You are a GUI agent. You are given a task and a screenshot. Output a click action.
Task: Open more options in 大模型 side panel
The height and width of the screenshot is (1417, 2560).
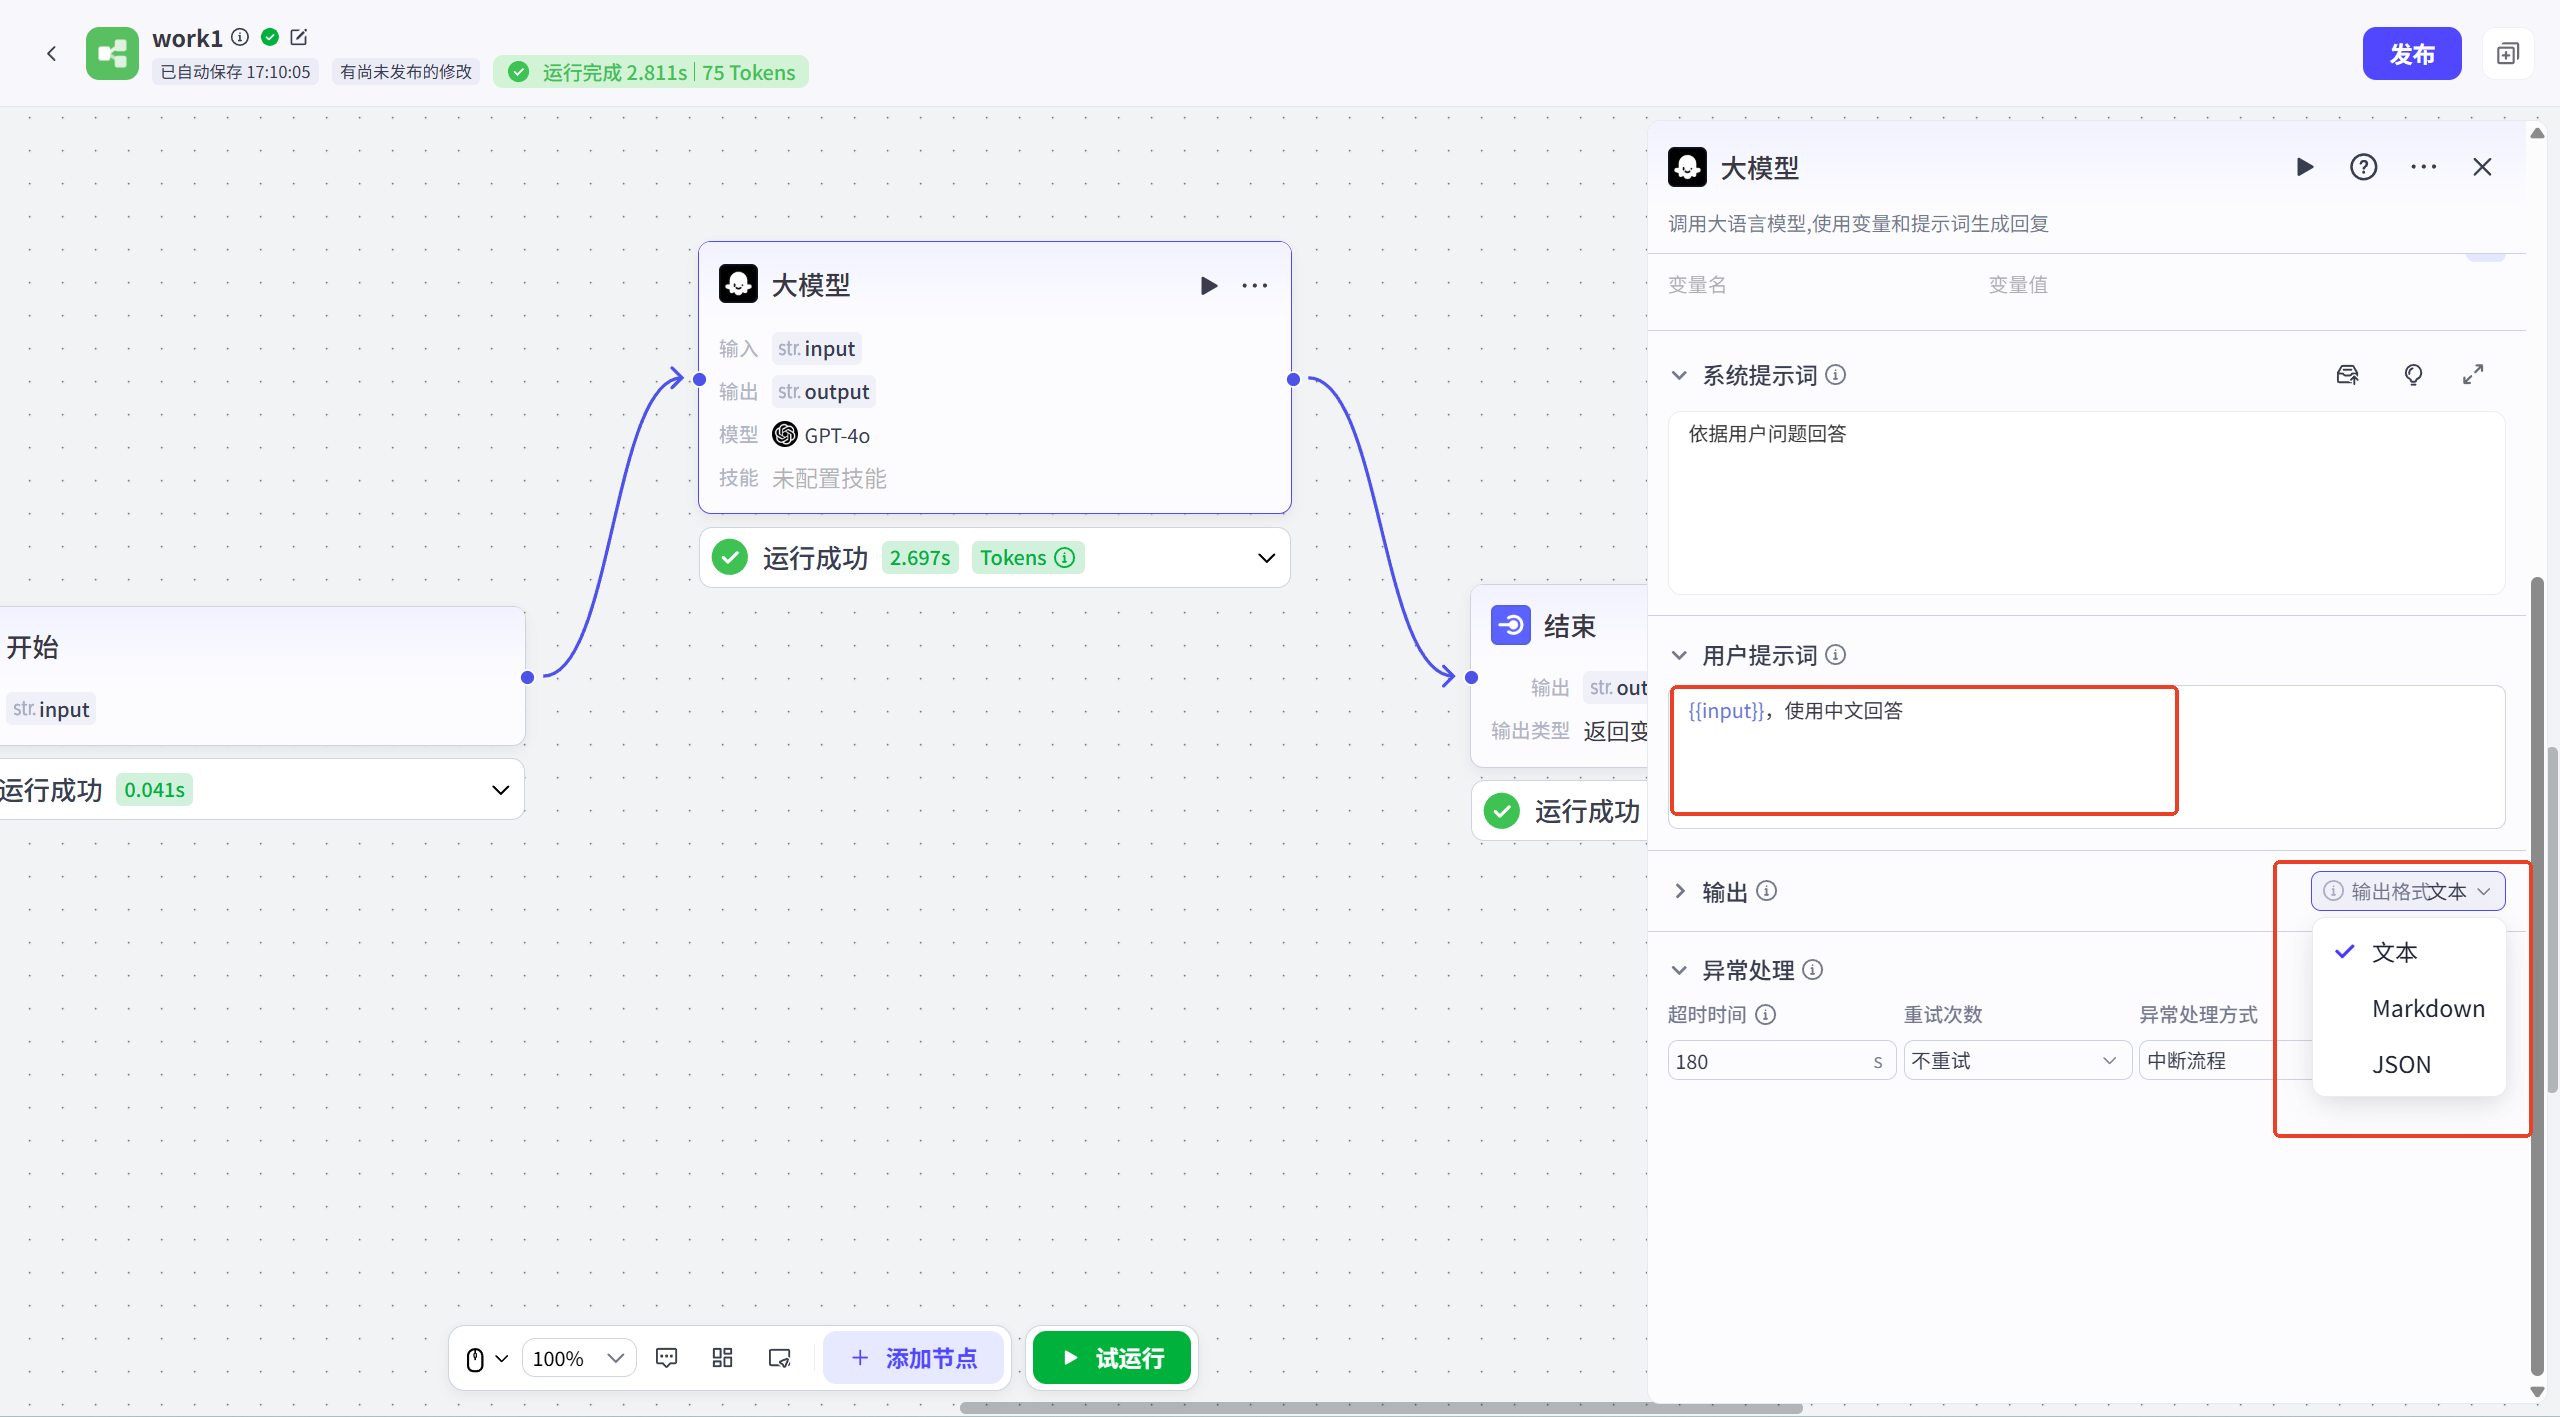click(2423, 167)
